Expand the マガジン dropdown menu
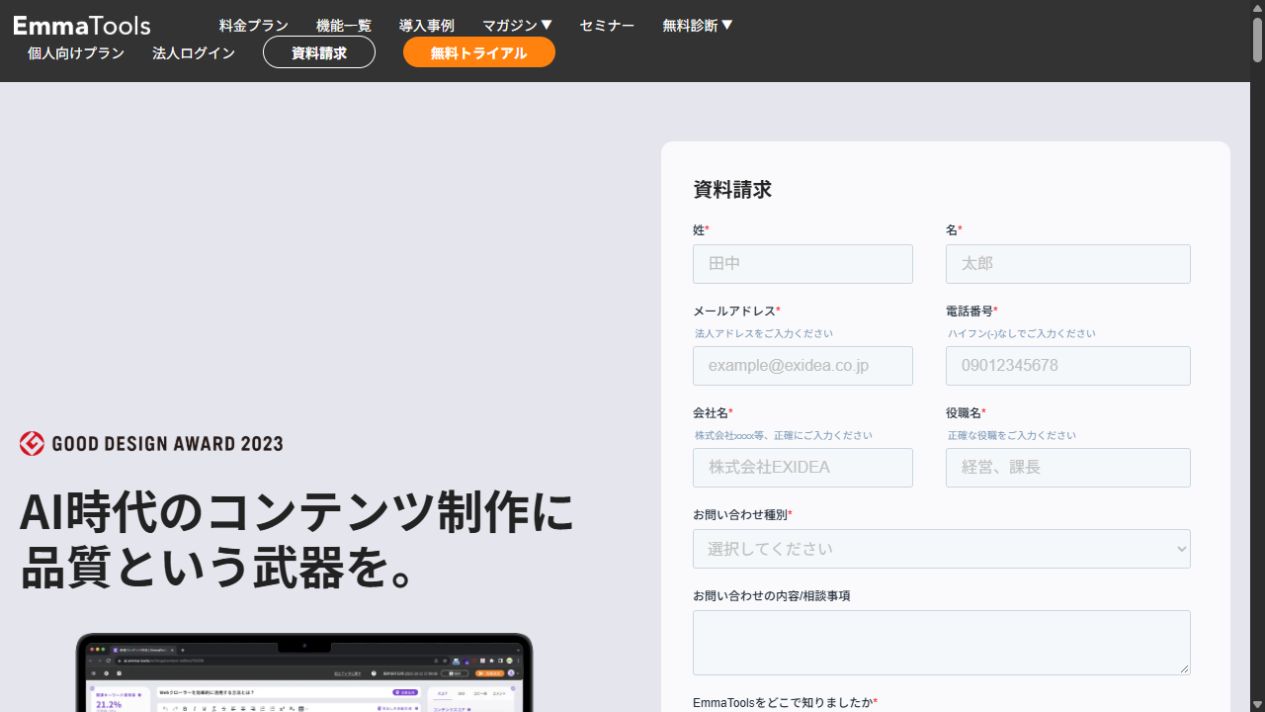 click(x=517, y=25)
